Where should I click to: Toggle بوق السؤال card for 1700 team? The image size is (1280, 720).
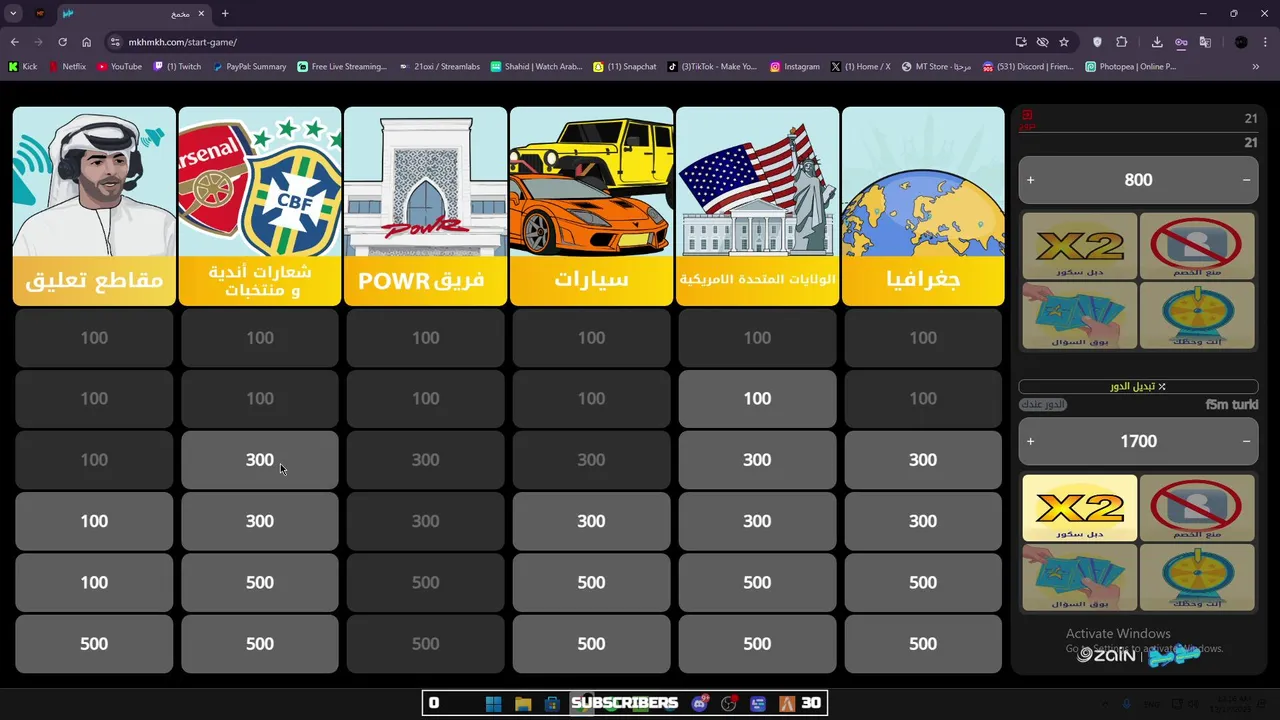click(x=1079, y=577)
